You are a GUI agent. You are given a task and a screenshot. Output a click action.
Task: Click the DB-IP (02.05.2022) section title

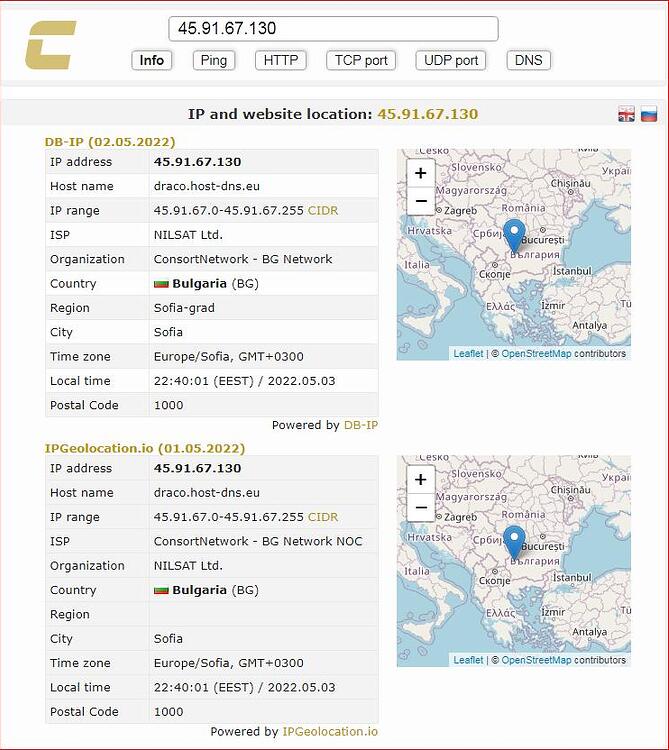point(110,142)
